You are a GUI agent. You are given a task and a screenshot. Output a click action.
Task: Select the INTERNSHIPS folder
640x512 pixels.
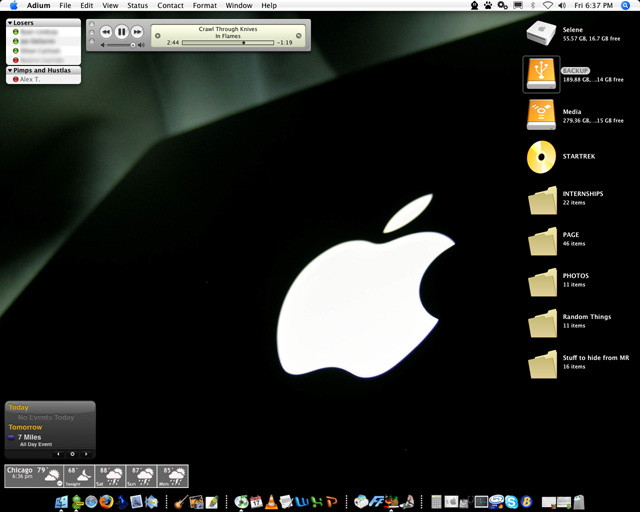[542, 200]
